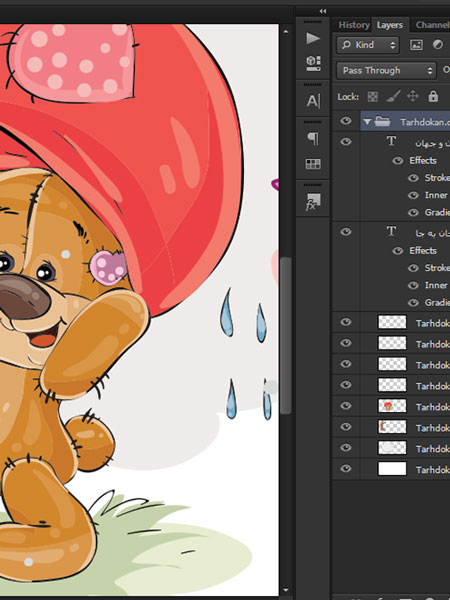Select the solid white layer thumbnail
This screenshot has height=600, width=450.
click(x=392, y=468)
